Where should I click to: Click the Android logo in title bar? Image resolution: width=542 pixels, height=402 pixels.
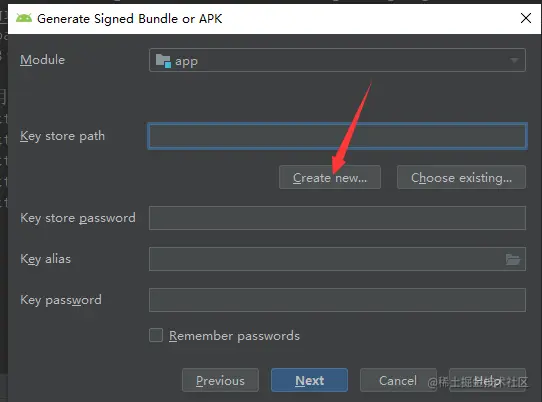pos(24,18)
